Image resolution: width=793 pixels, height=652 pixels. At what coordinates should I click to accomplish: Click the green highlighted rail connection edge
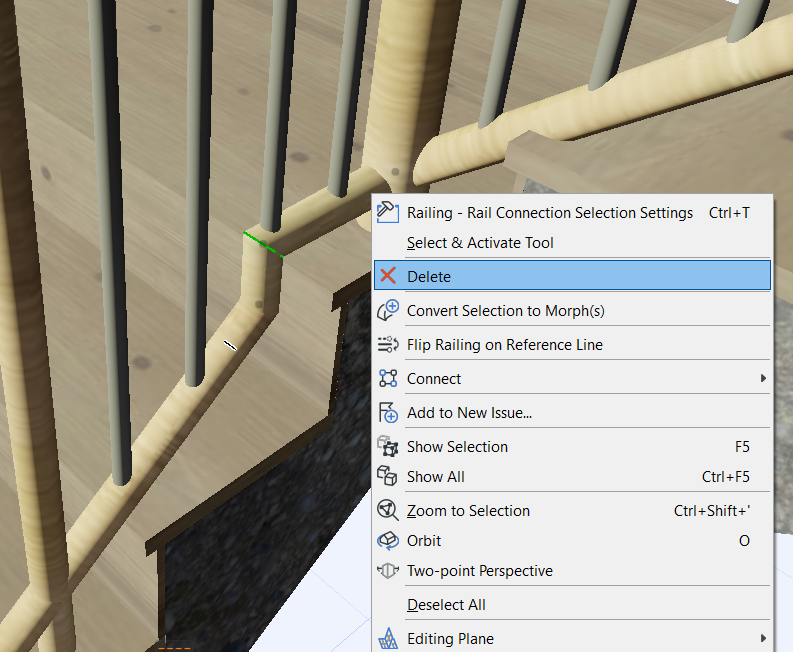(263, 244)
